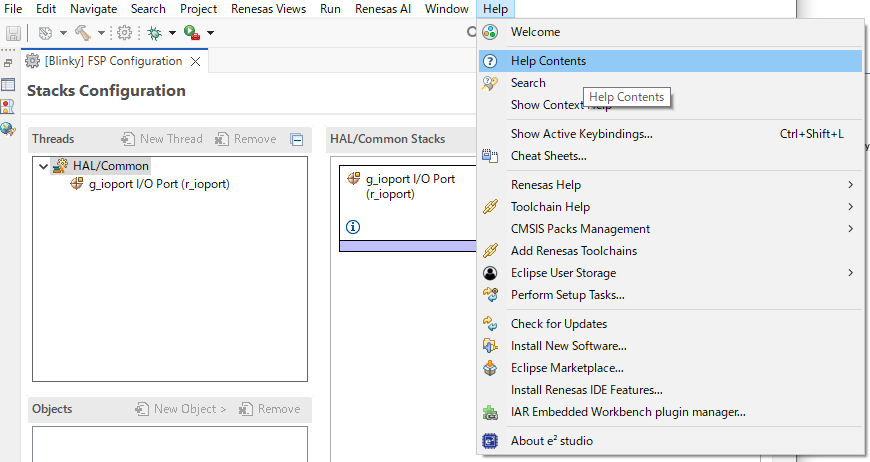Open the external tools dropdown arrow
Screen dimensions: 870x462
(x=210, y=33)
